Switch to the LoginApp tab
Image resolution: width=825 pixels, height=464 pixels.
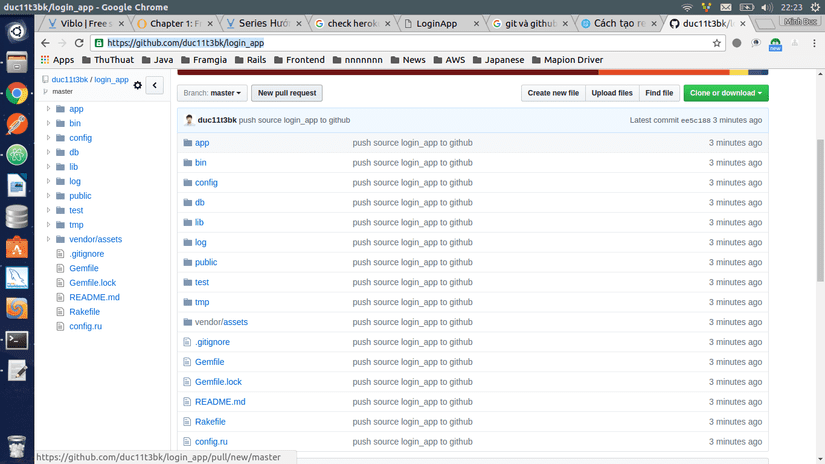tap(440, 24)
